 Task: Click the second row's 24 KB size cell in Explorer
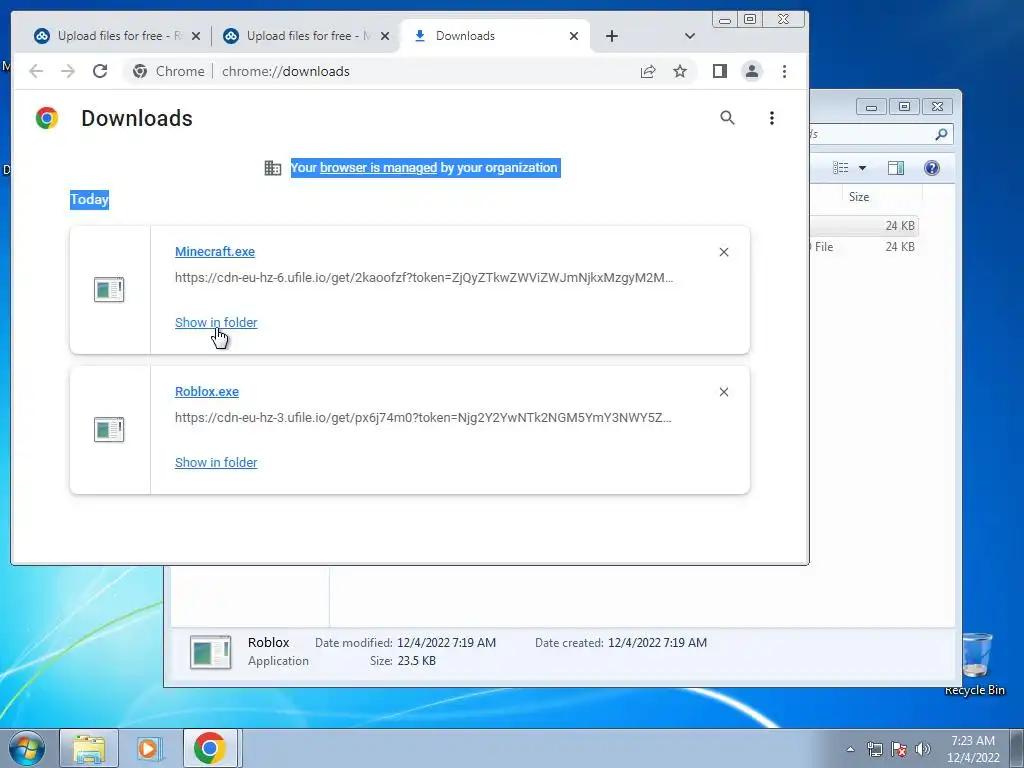point(900,247)
